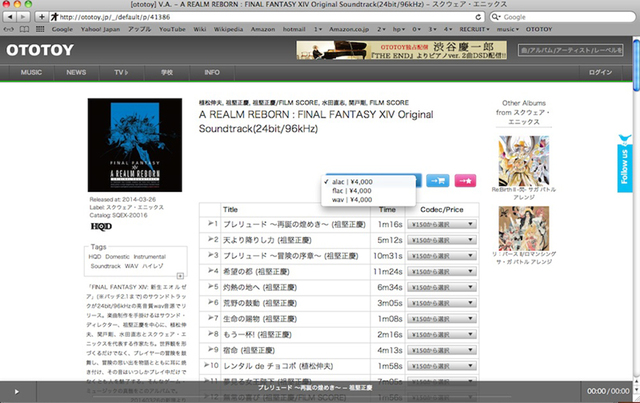Open the MUSIC navigation menu item
640x403 pixels.
[32, 73]
